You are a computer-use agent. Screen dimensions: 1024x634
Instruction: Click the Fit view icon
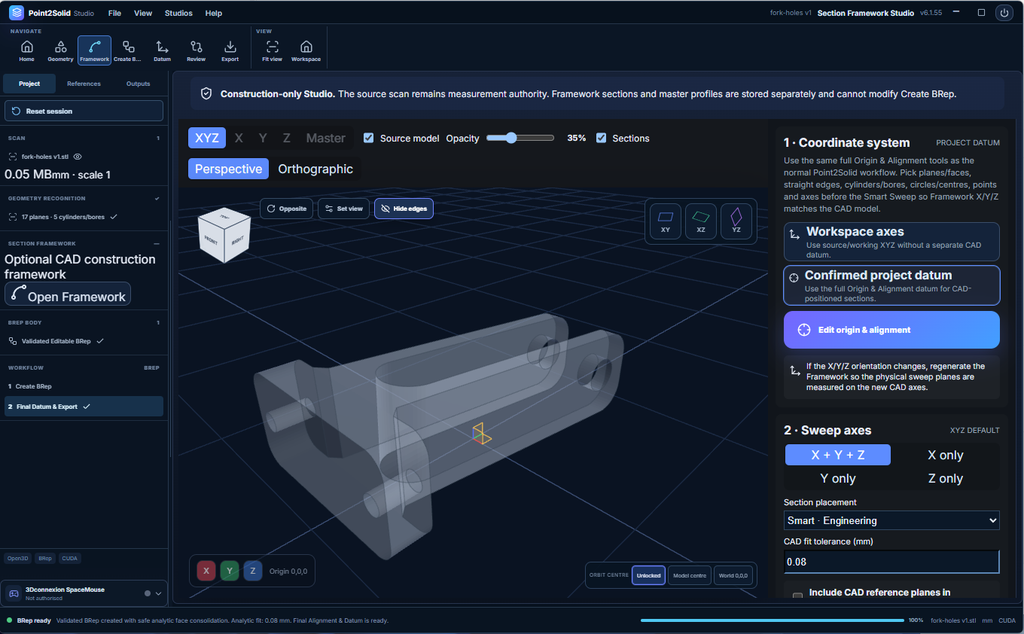pyautogui.click(x=272, y=50)
